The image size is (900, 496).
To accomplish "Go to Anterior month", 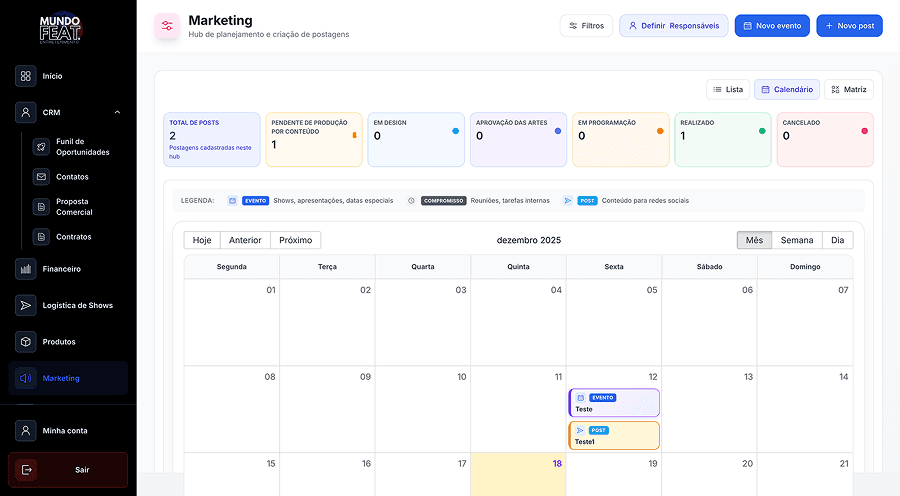I will pos(245,240).
